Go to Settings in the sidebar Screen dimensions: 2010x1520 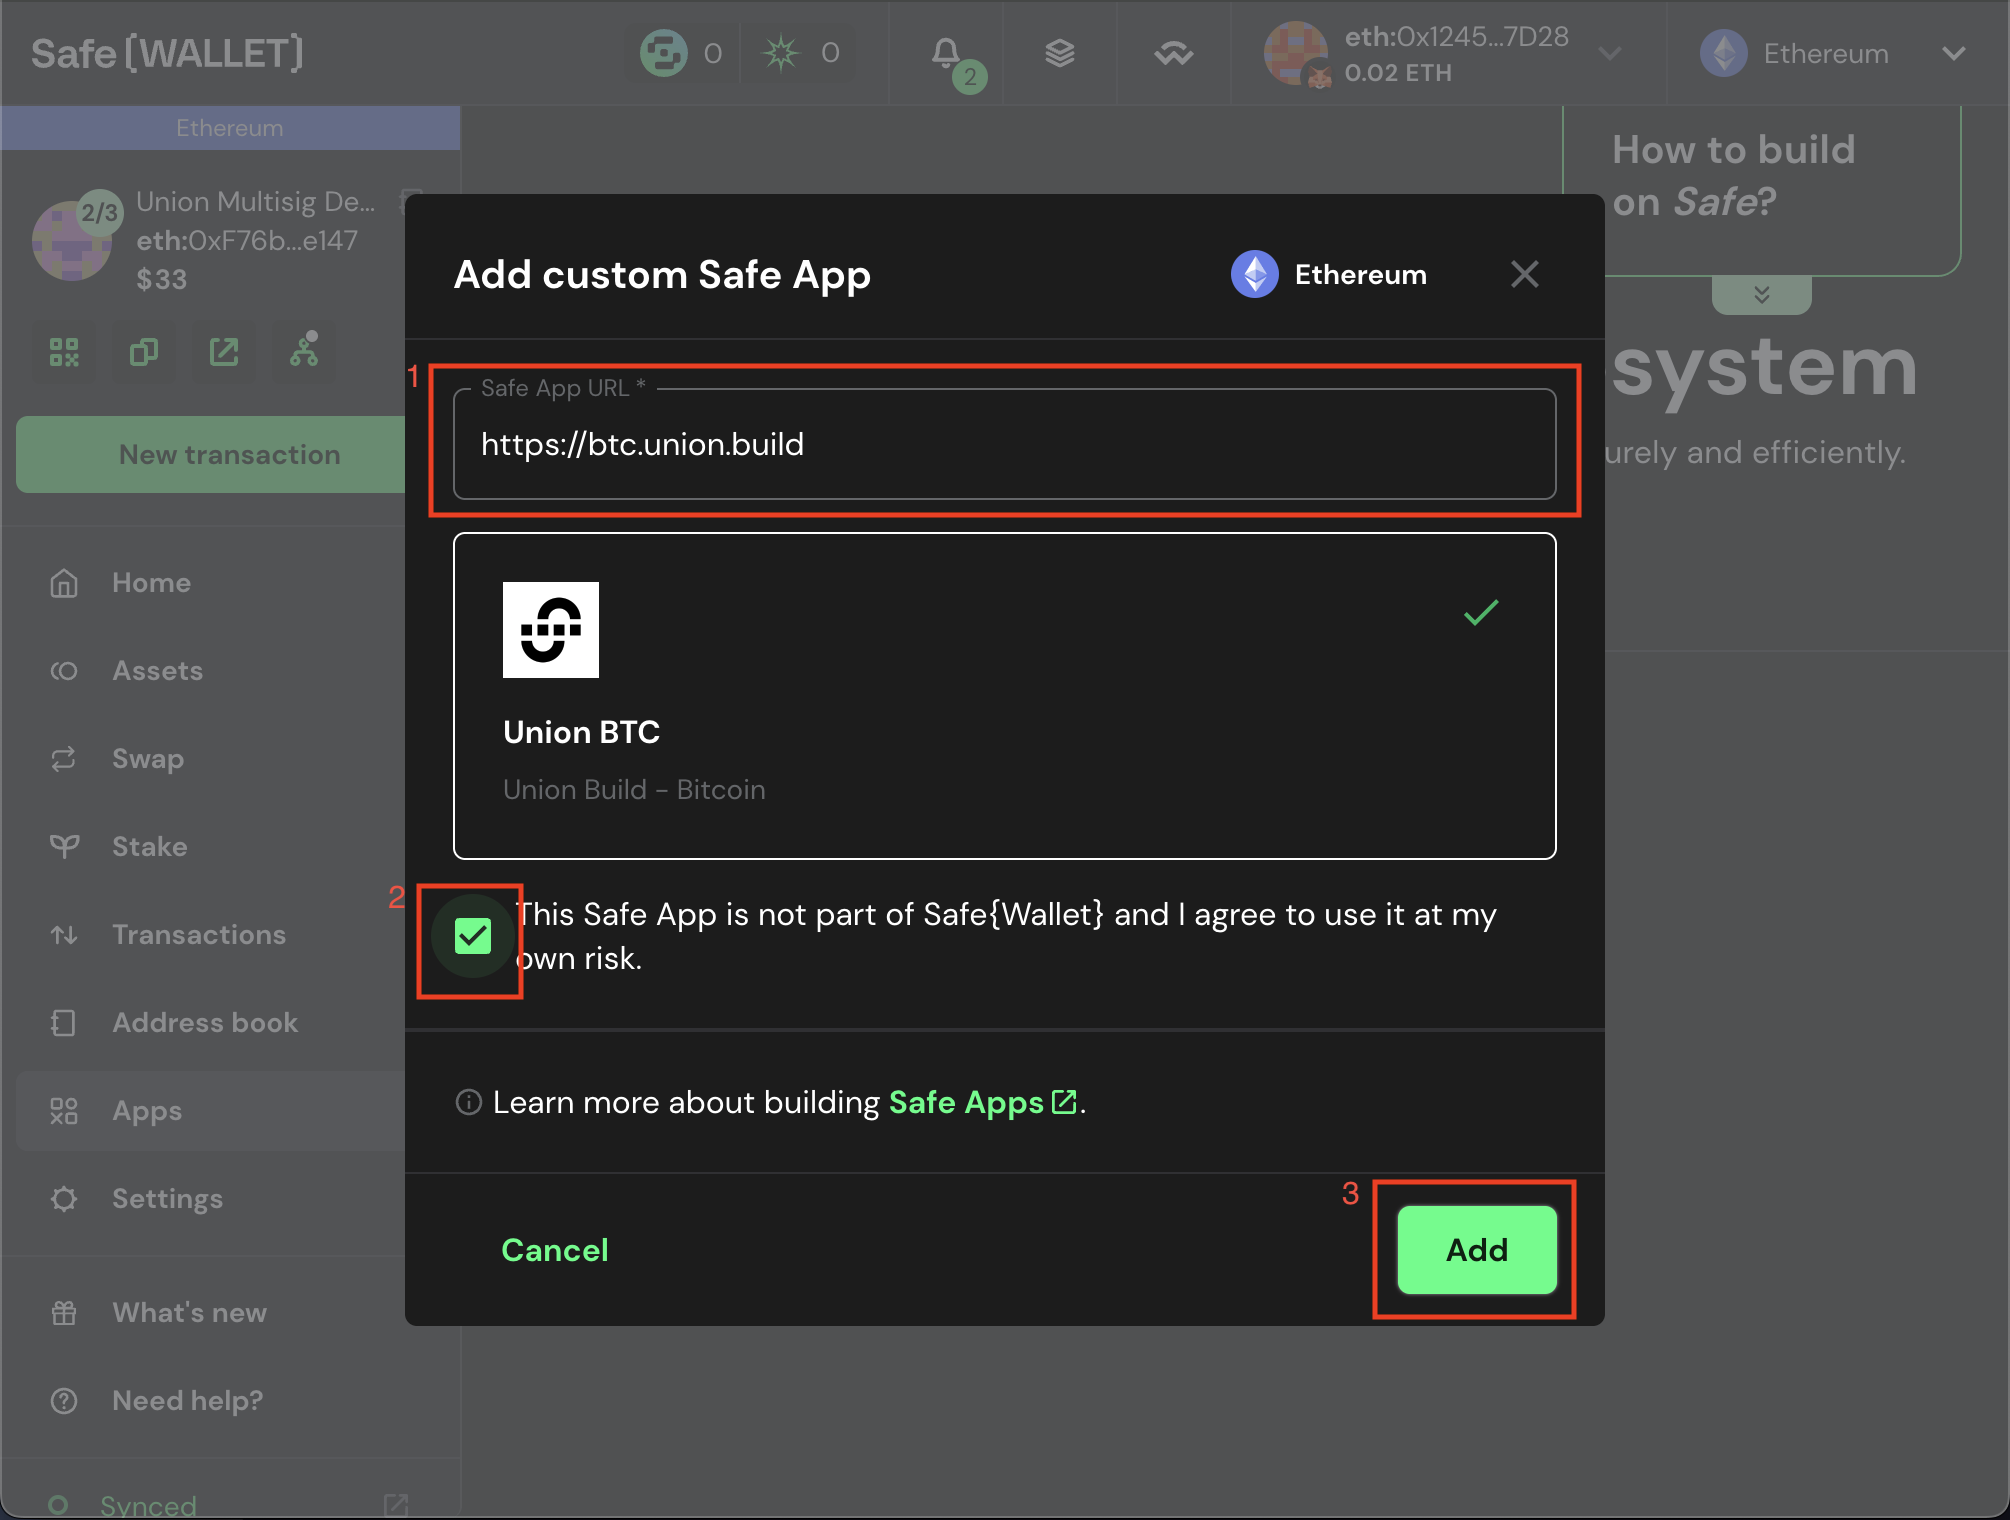[x=167, y=1199]
